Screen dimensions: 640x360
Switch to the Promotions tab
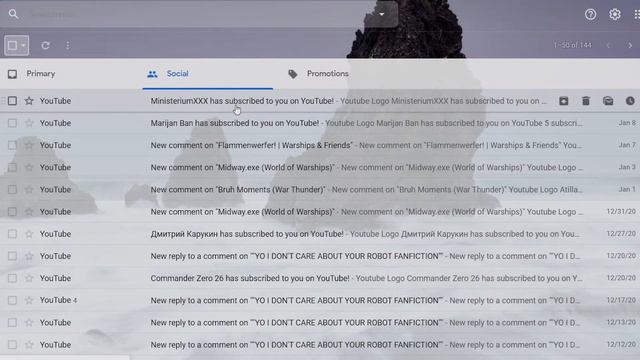[x=328, y=73]
